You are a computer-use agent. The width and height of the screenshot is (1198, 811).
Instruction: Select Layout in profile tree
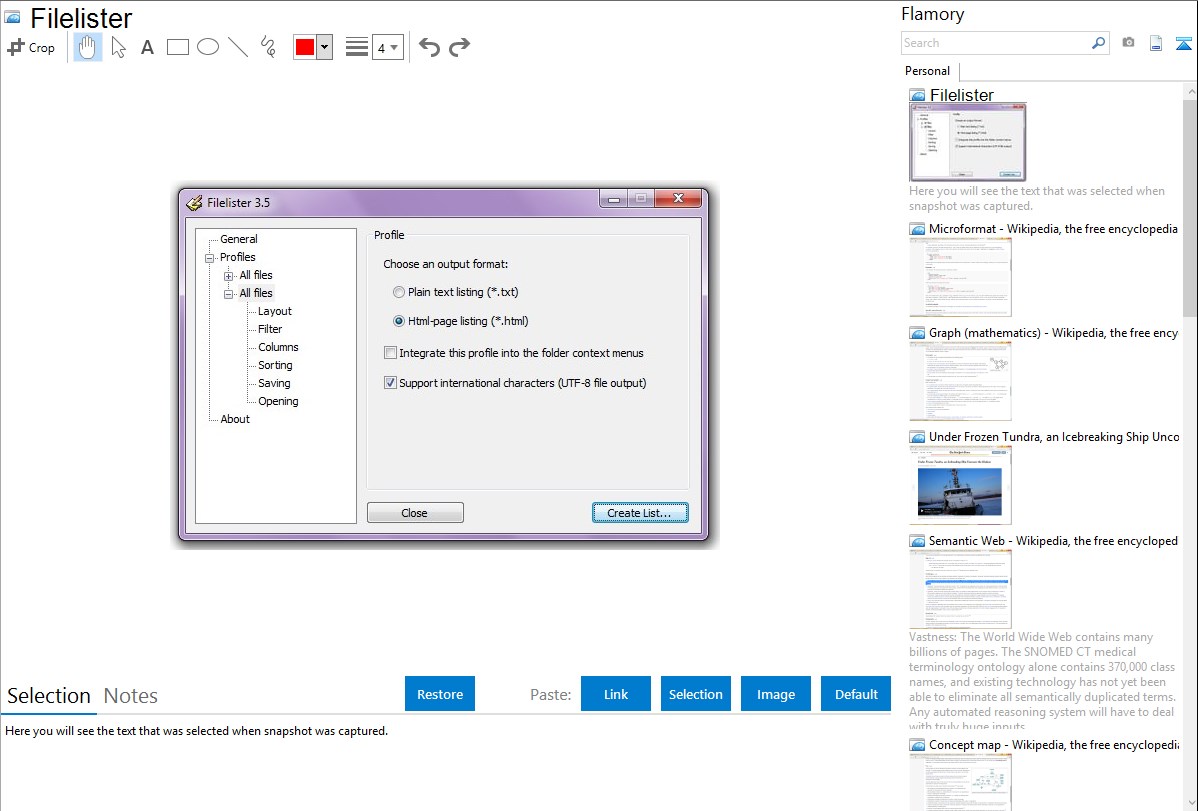click(274, 311)
